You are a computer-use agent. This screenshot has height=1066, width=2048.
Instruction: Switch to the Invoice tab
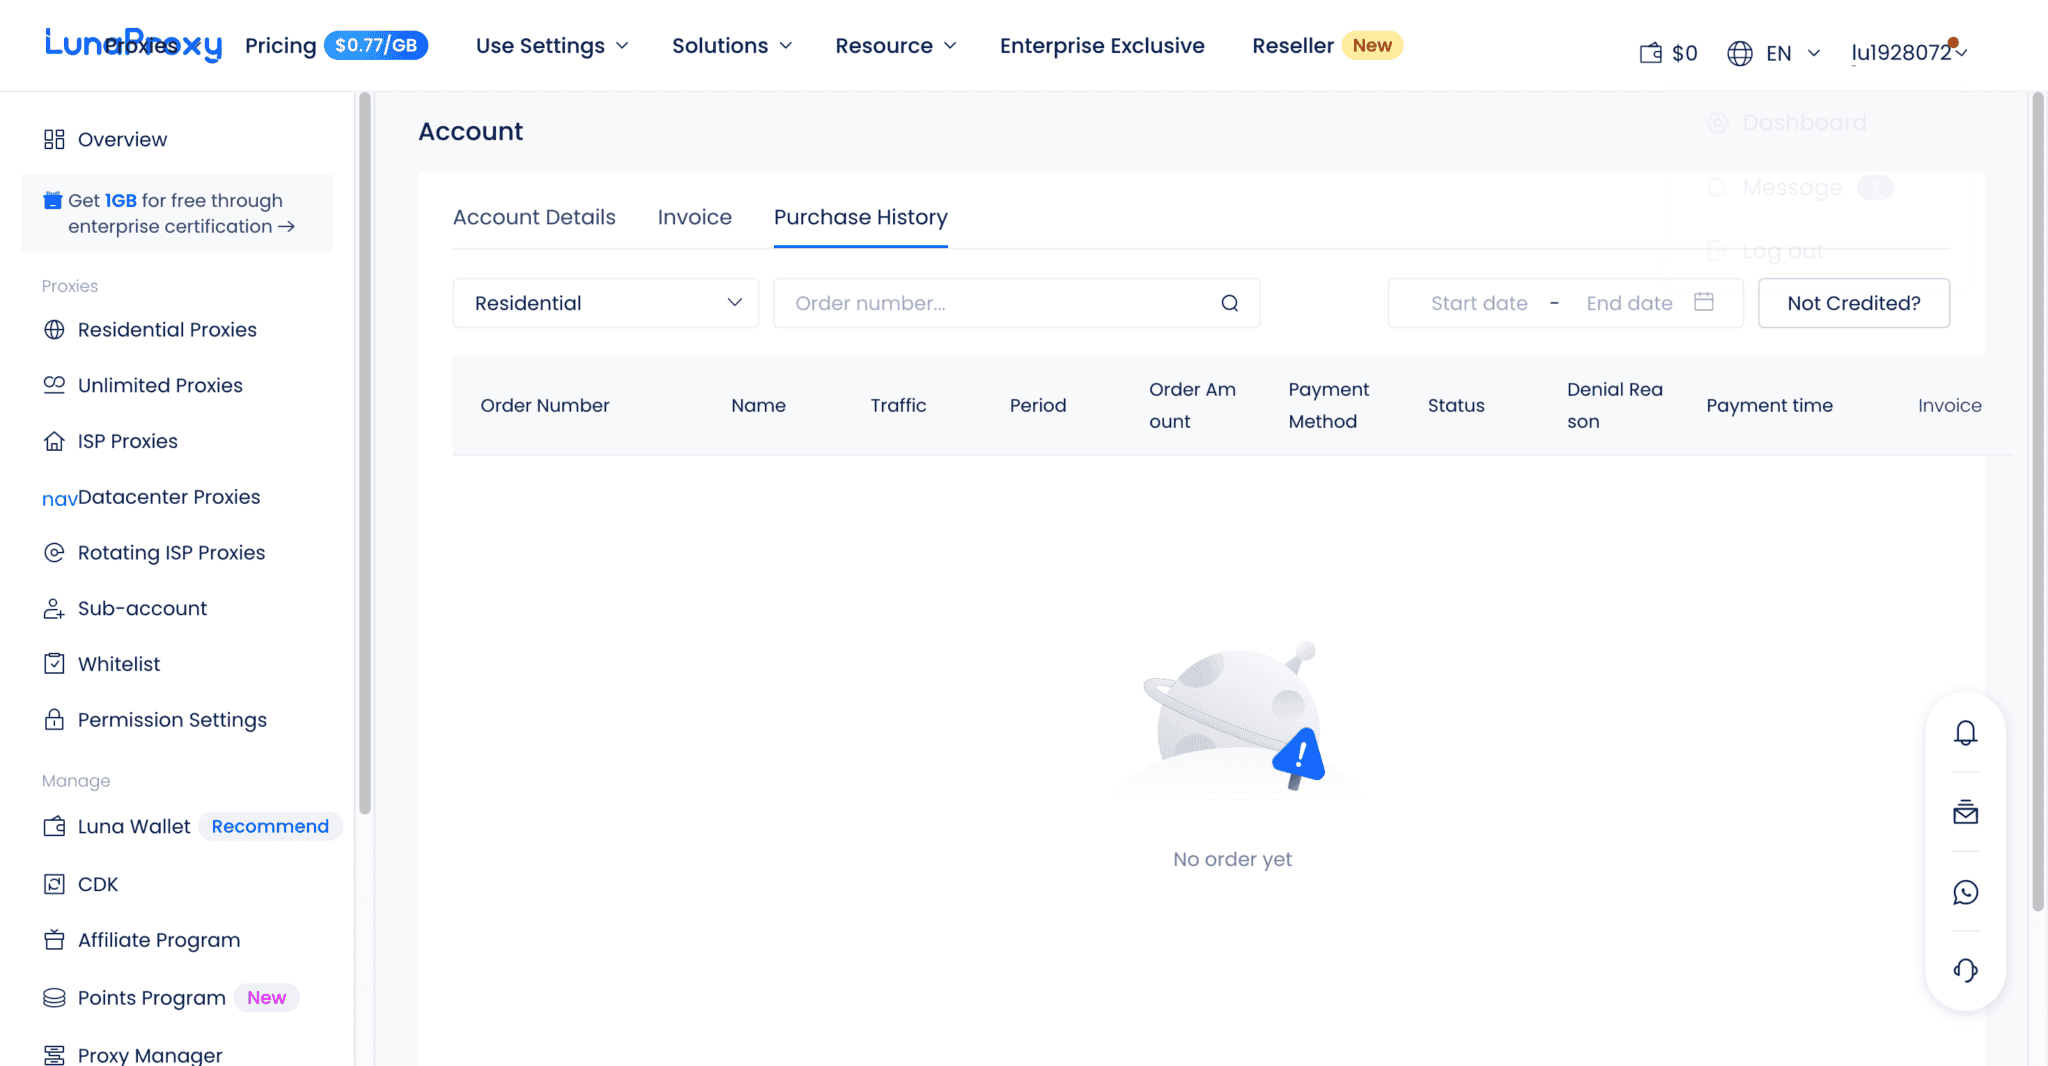(x=694, y=217)
